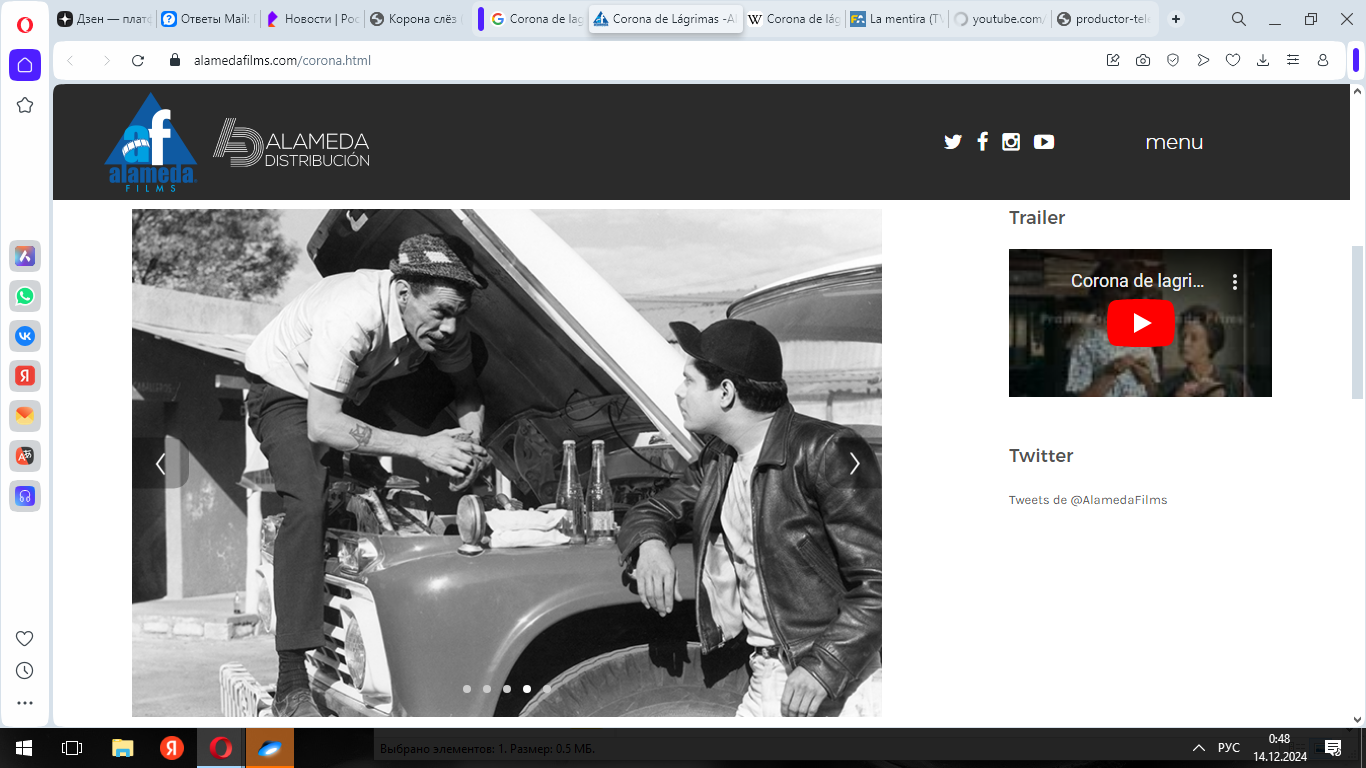This screenshot has height=768, width=1366.
Task: Open VK messenger in the sidebar
Action: coord(25,336)
